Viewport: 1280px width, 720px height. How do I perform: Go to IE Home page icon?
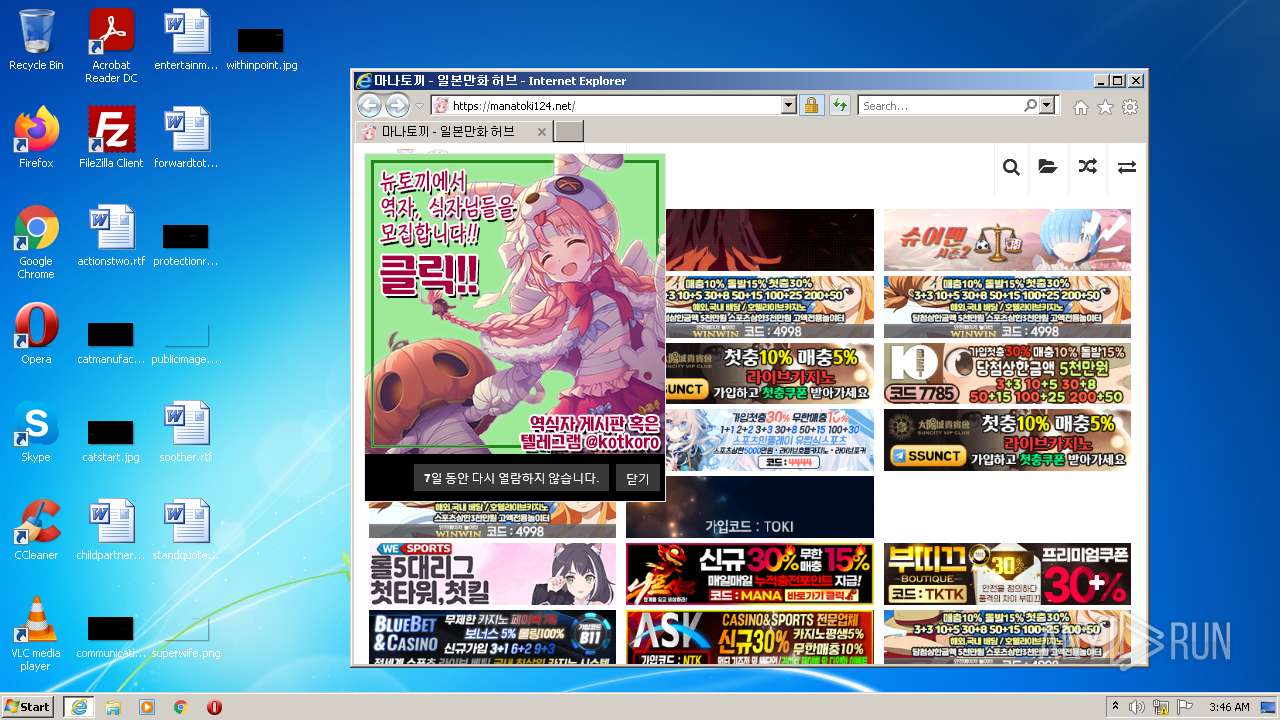click(x=1080, y=107)
